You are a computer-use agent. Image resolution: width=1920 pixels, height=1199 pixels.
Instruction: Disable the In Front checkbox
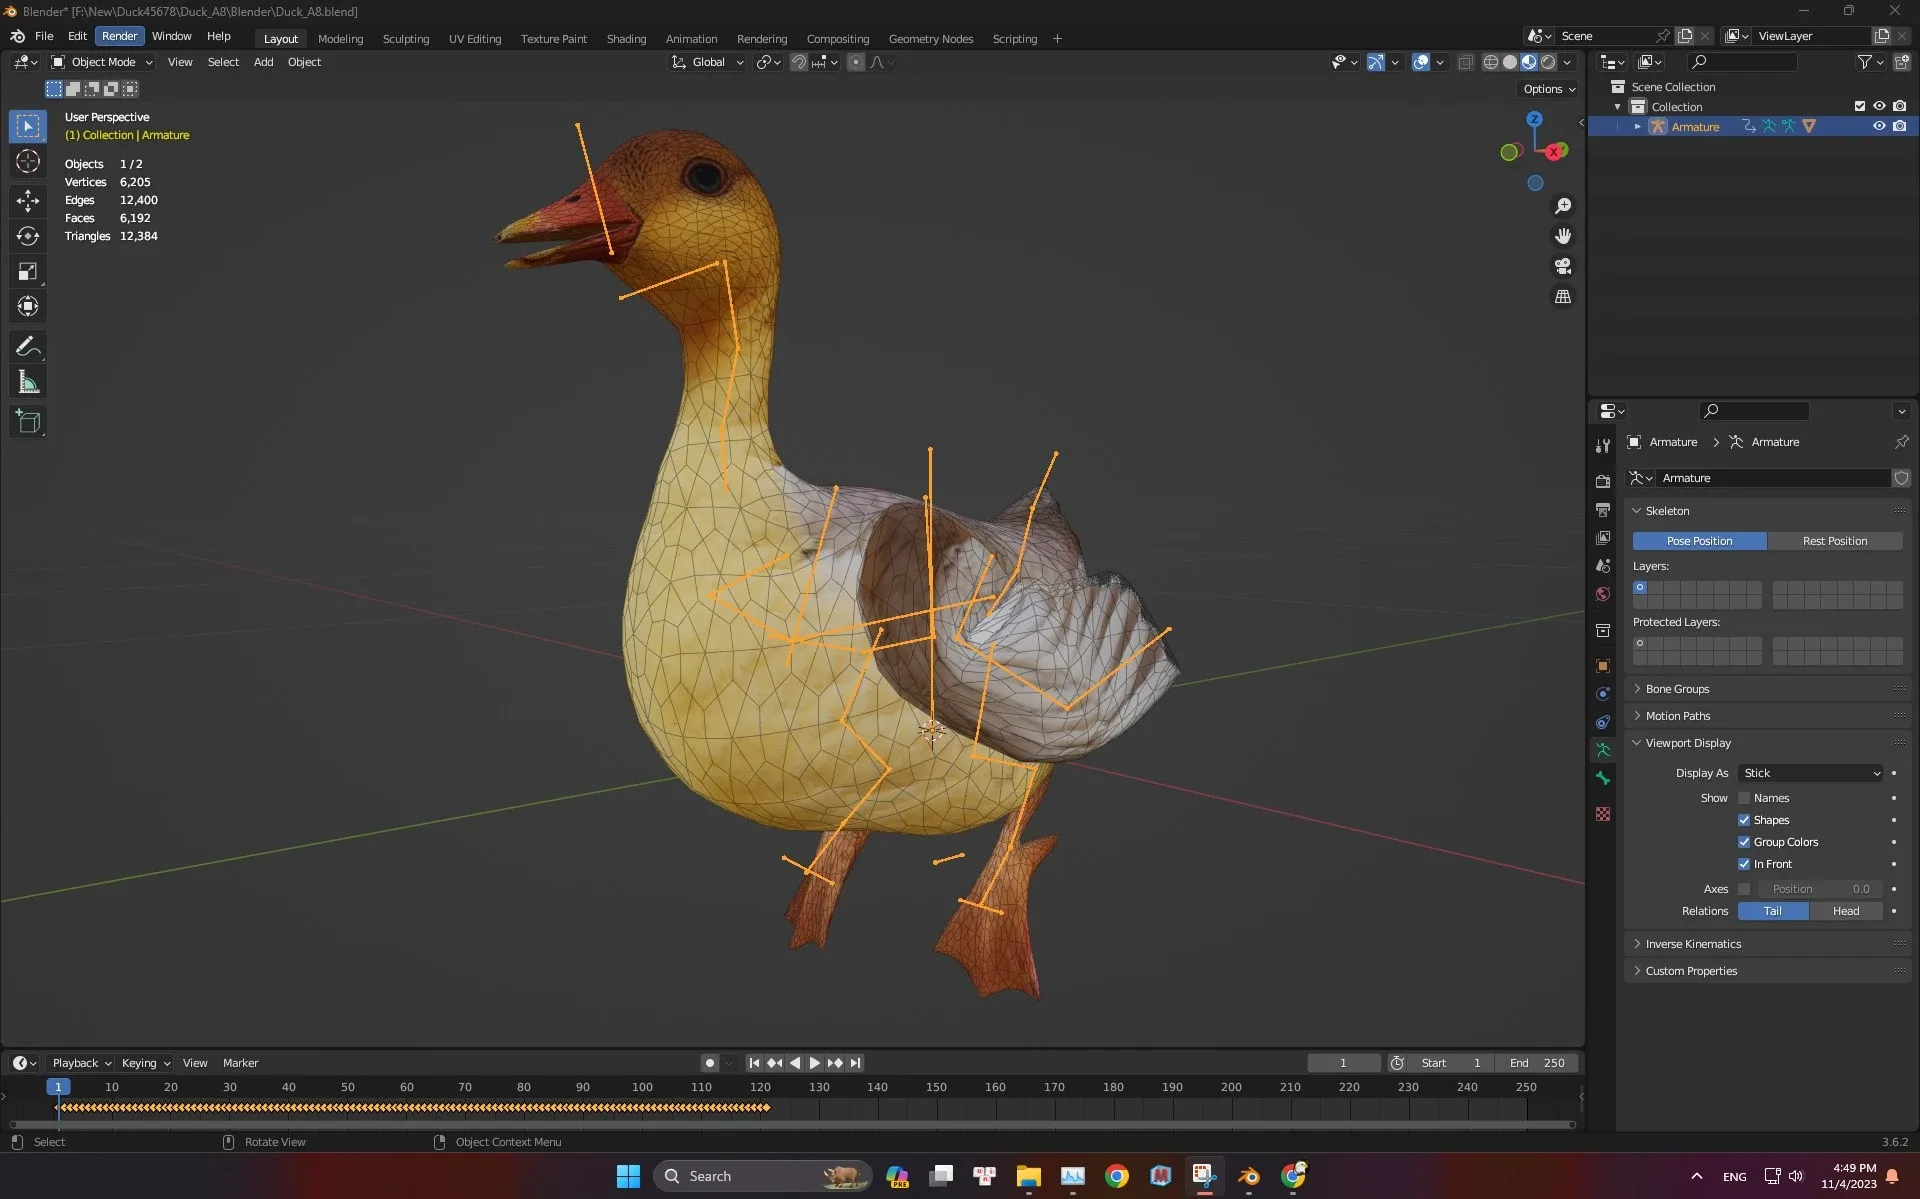coord(1744,863)
